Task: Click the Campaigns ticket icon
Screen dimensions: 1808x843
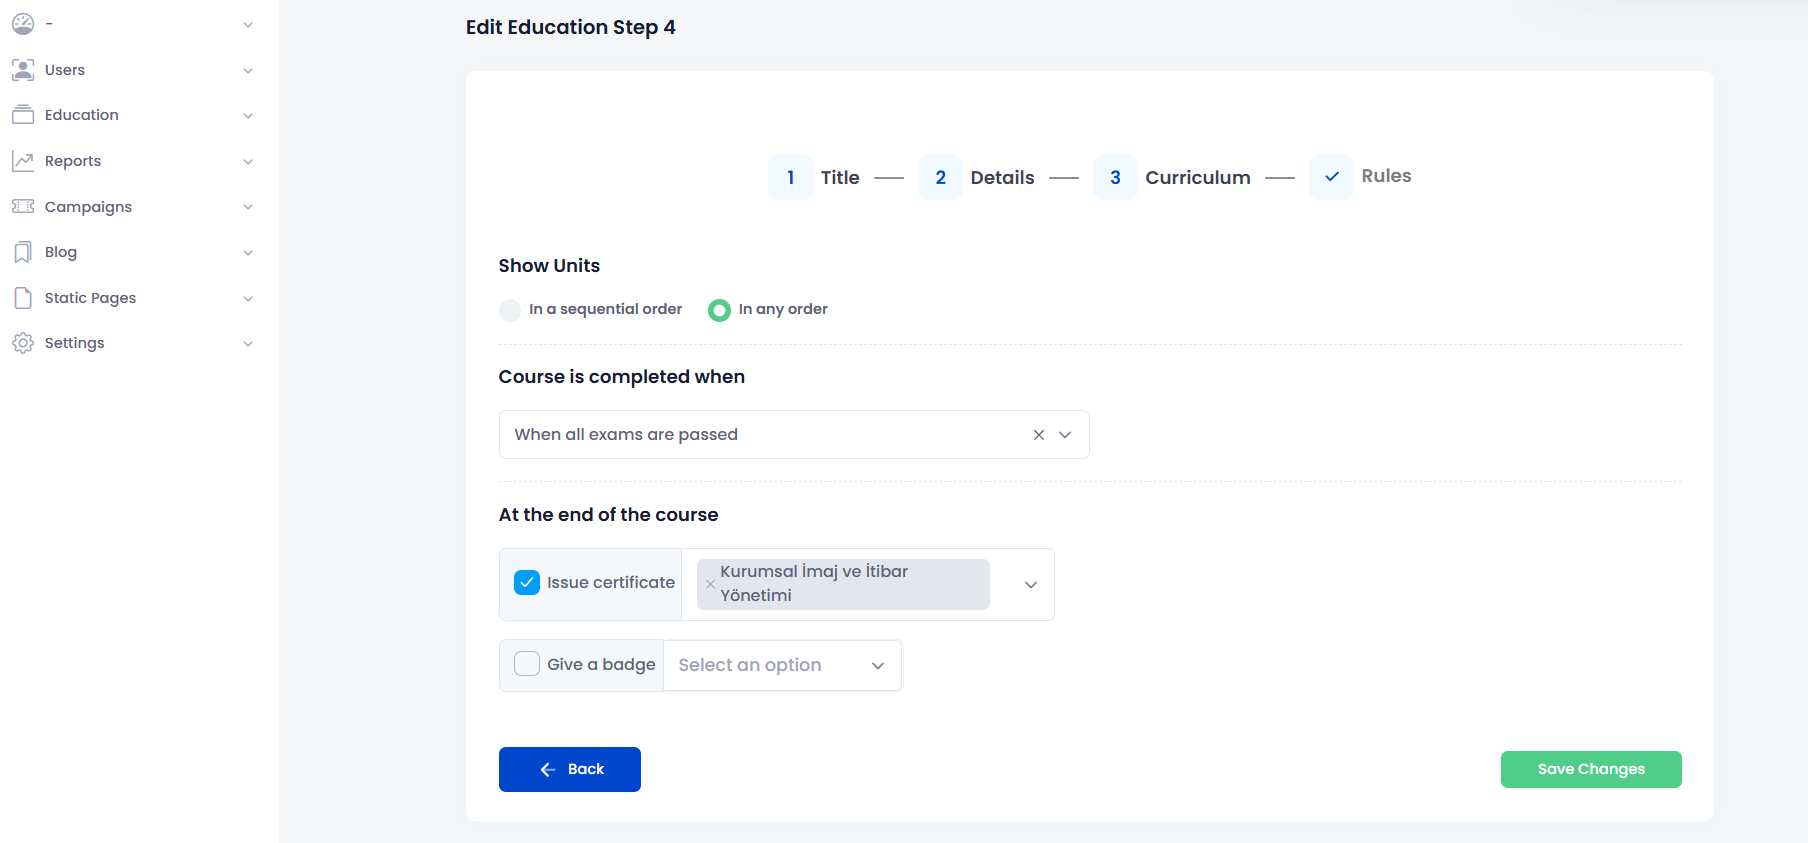Action: pos(23,207)
